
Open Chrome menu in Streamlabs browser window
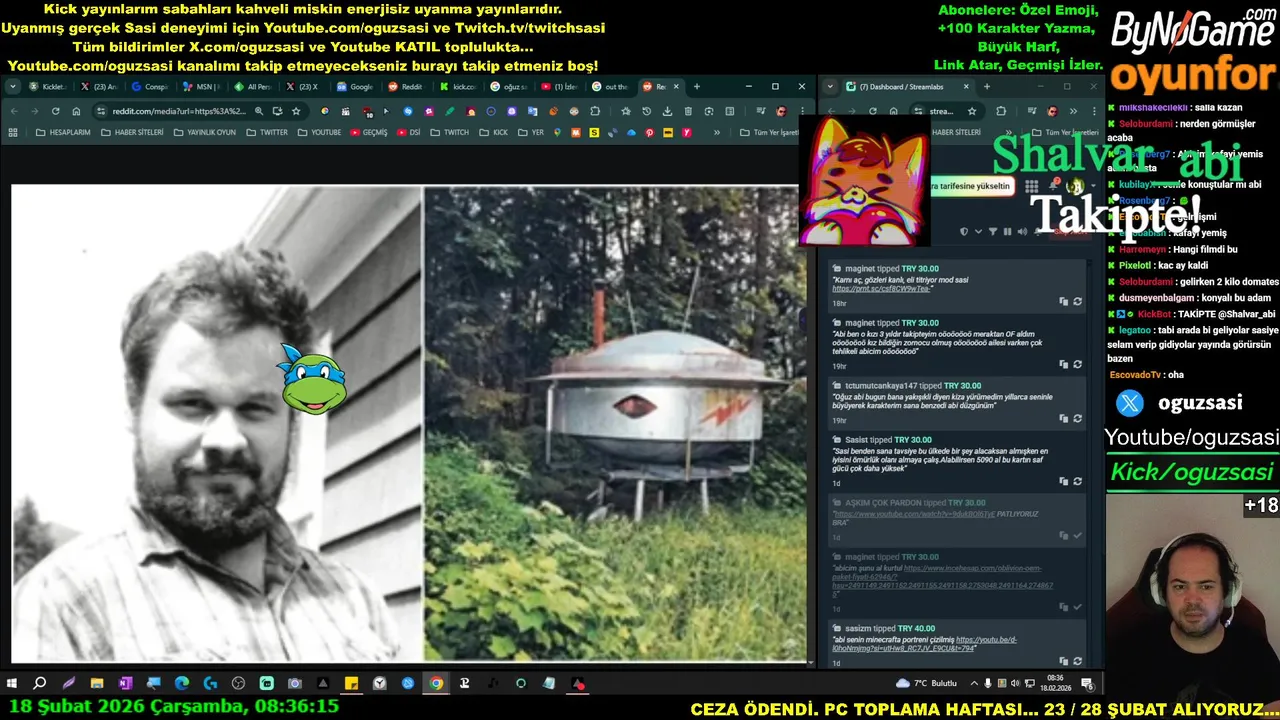(x=1093, y=111)
